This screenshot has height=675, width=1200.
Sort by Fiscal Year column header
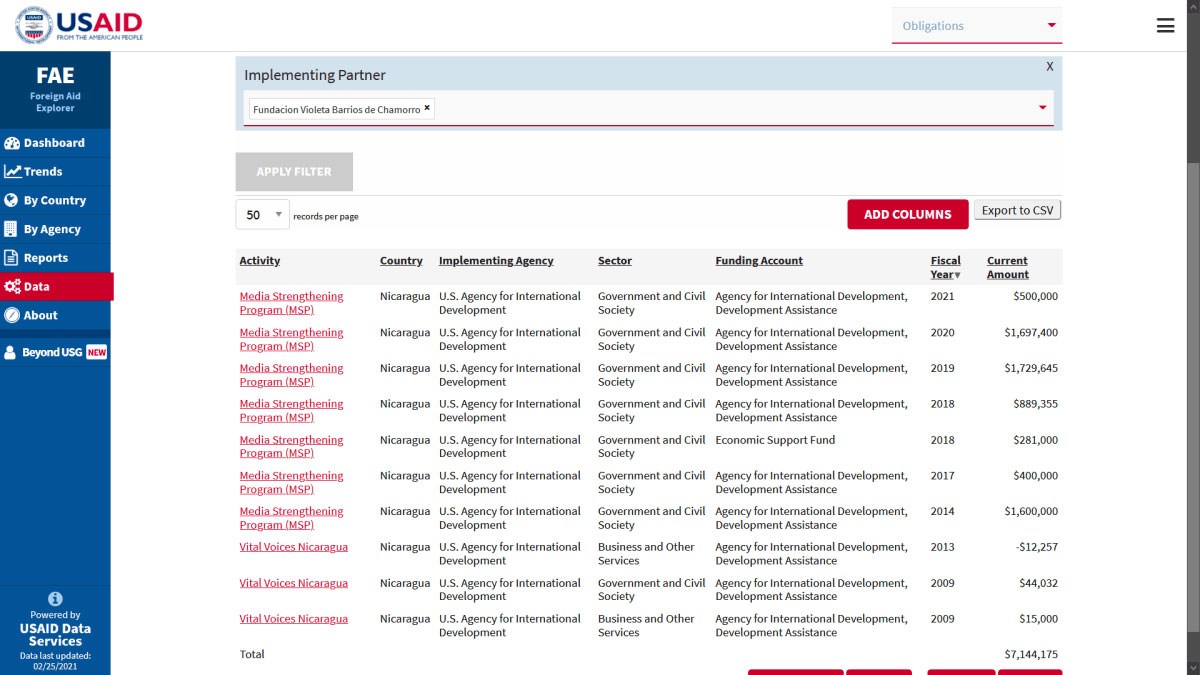coord(946,267)
